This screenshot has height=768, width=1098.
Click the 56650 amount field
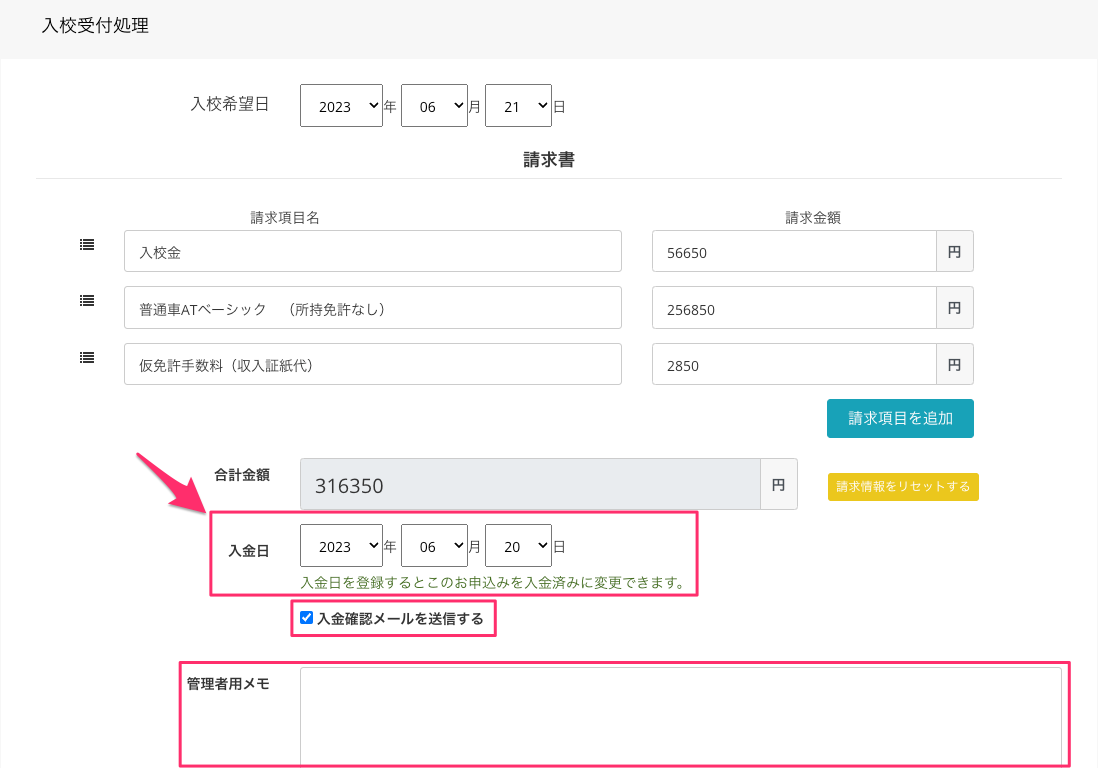point(793,251)
